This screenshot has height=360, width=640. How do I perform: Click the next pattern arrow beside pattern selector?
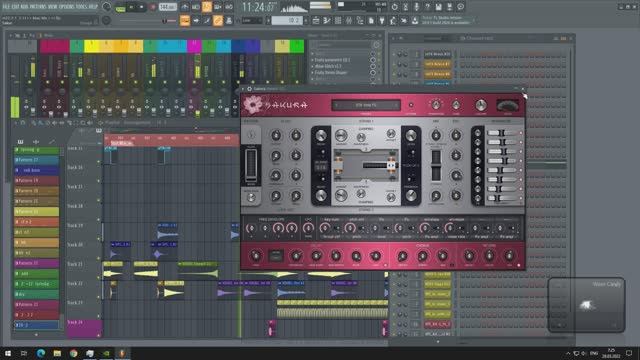(x=306, y=20)
